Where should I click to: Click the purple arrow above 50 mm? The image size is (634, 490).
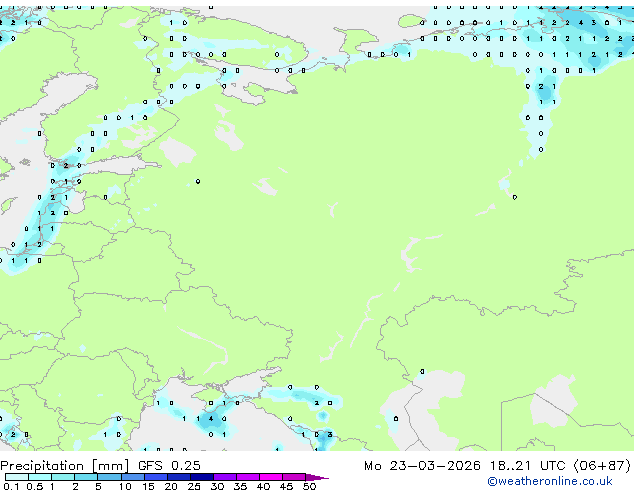[317, 477]
